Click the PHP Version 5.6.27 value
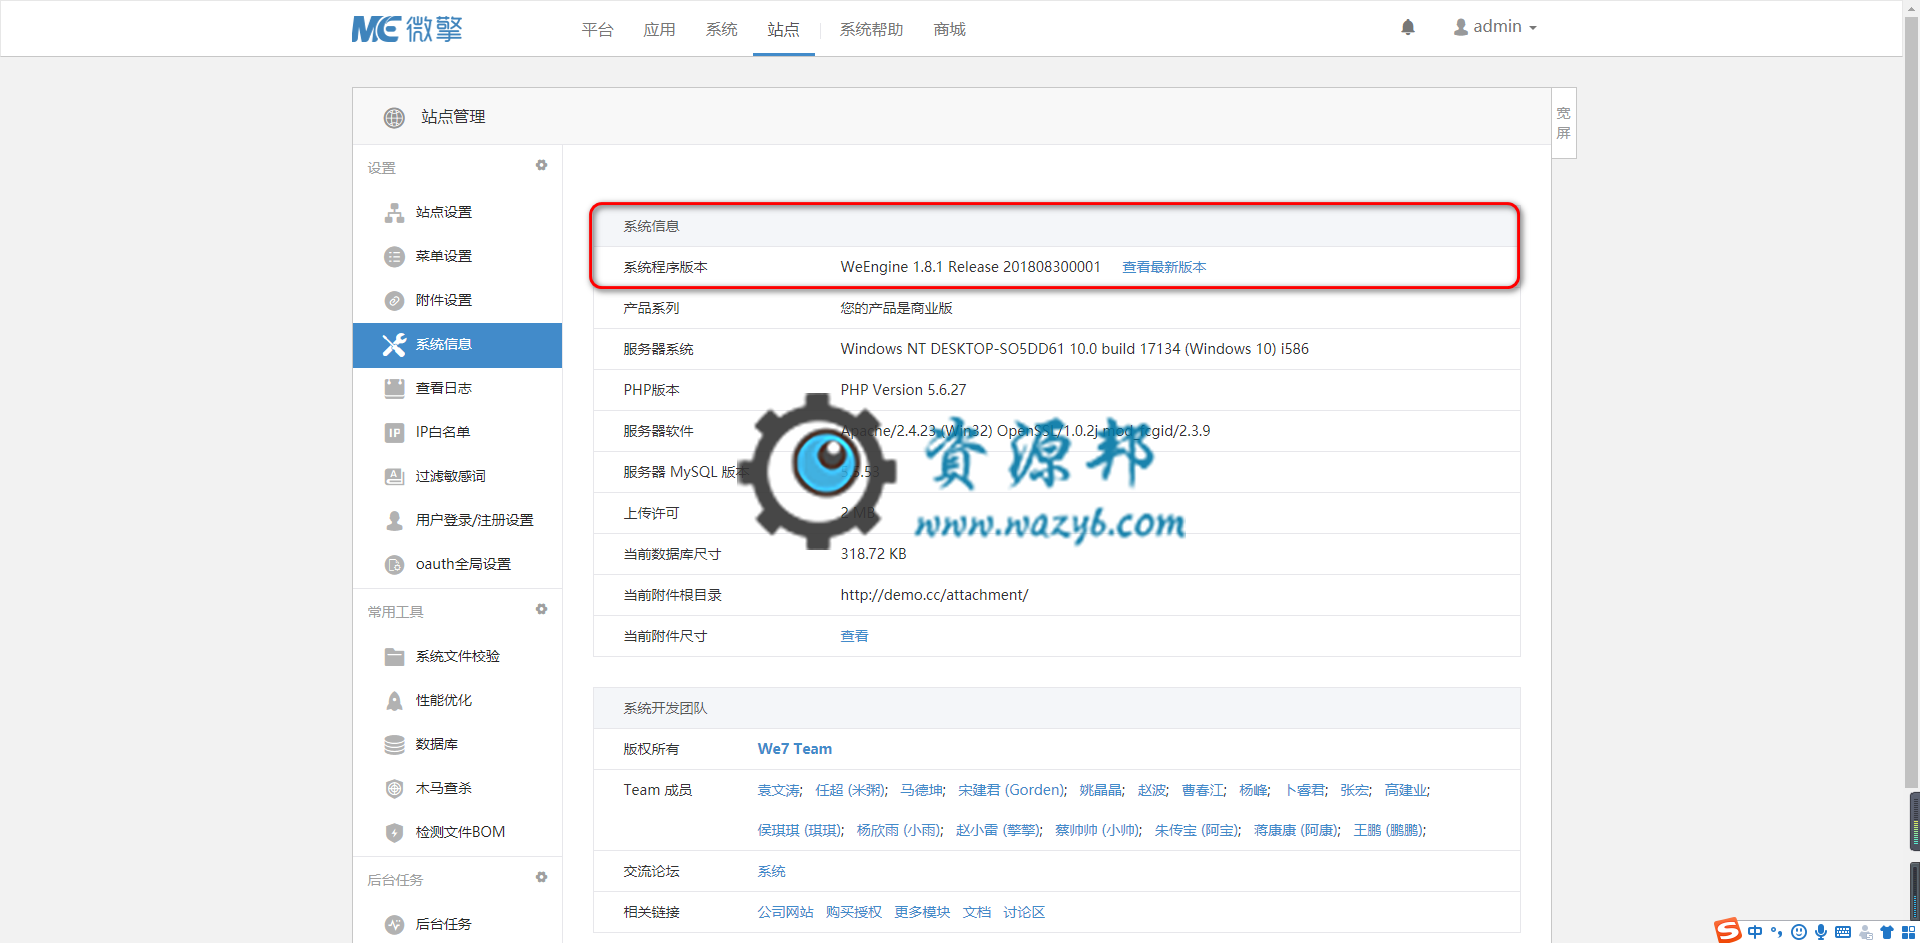 click(x=904, y=390)
